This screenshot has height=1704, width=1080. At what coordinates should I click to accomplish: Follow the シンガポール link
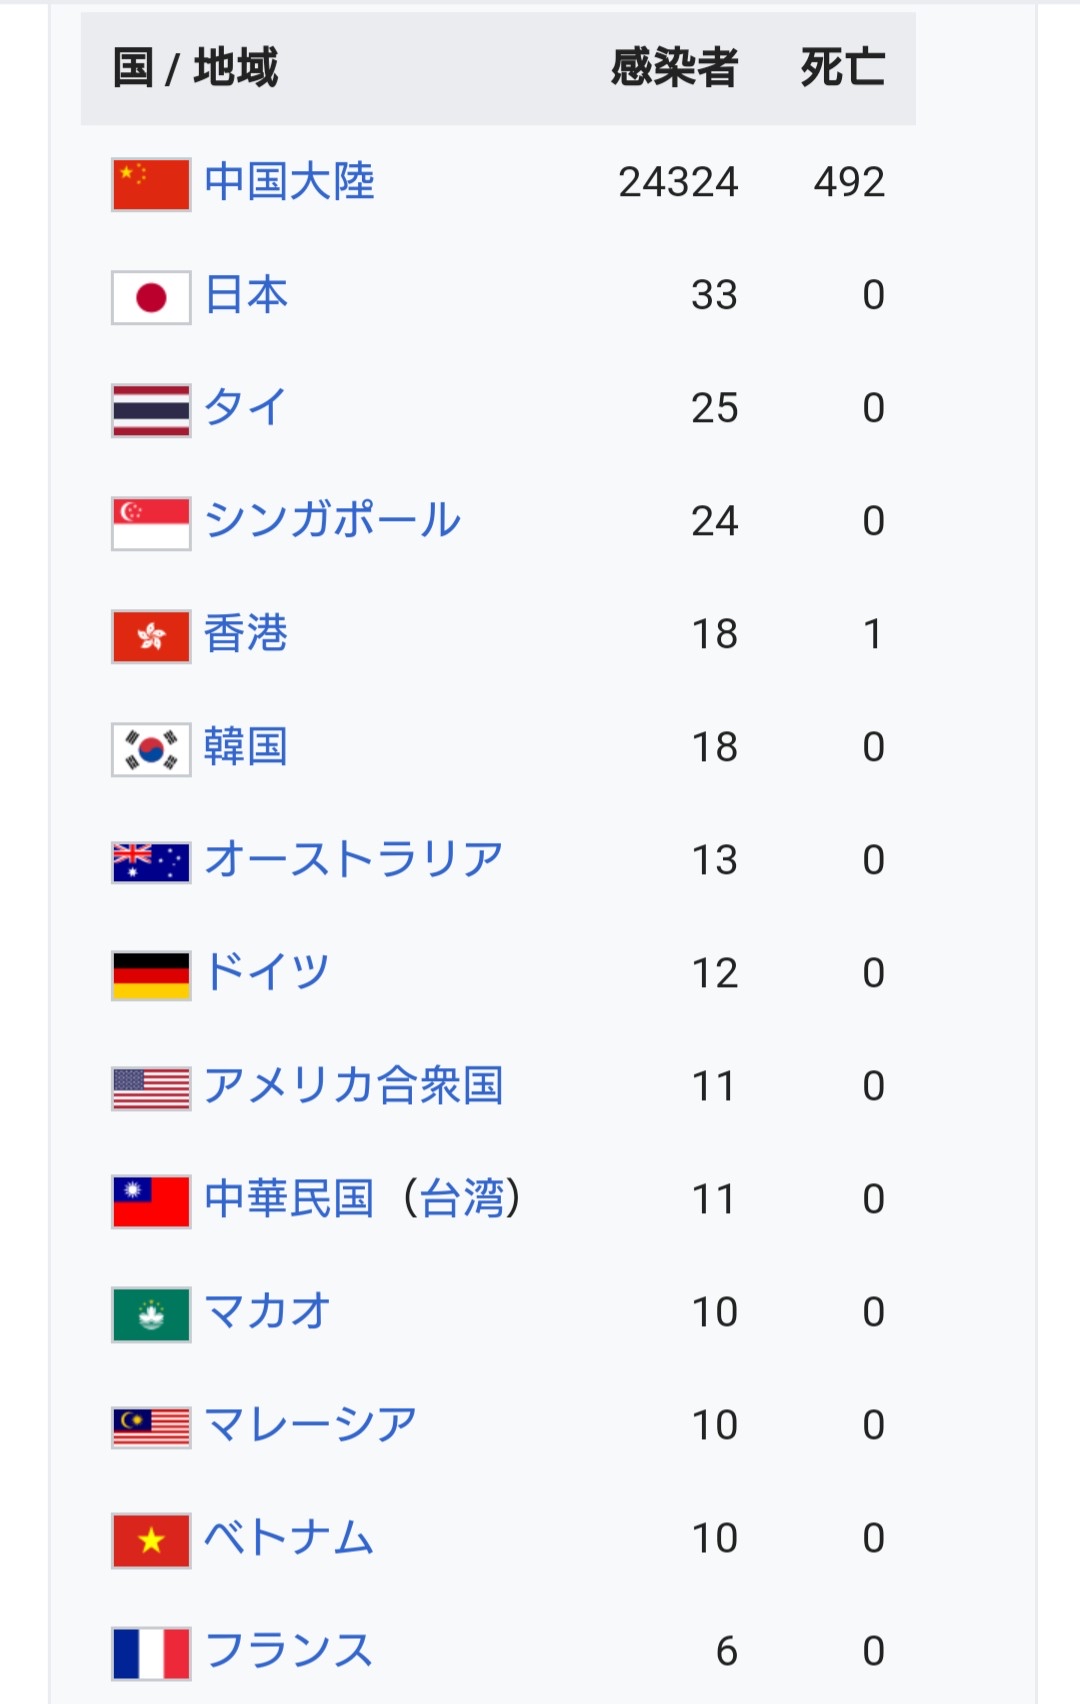coord(332,521)
